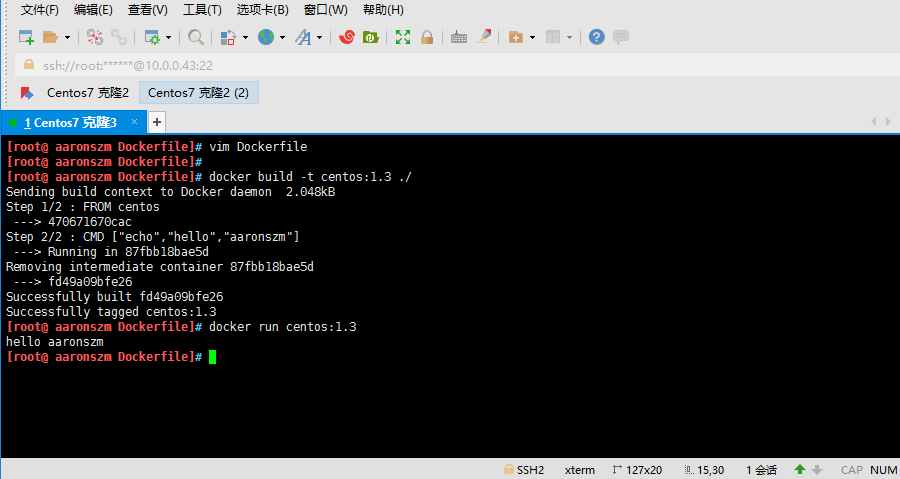The width and height of the screenshot is (900, 479).
Task: Click the SSH2 status bar entry
Action: click(x=523, y=470)
